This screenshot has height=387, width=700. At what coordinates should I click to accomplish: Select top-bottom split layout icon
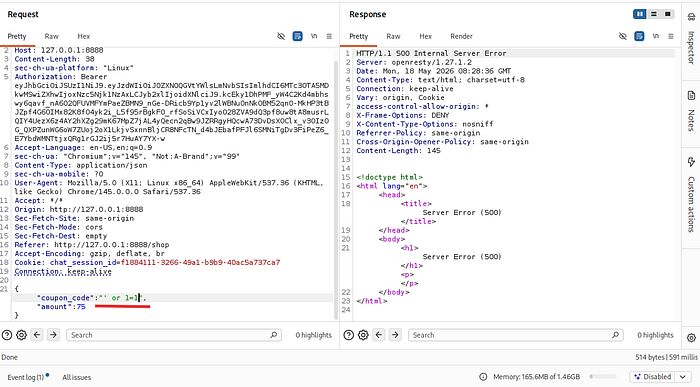tap(654, 14)
